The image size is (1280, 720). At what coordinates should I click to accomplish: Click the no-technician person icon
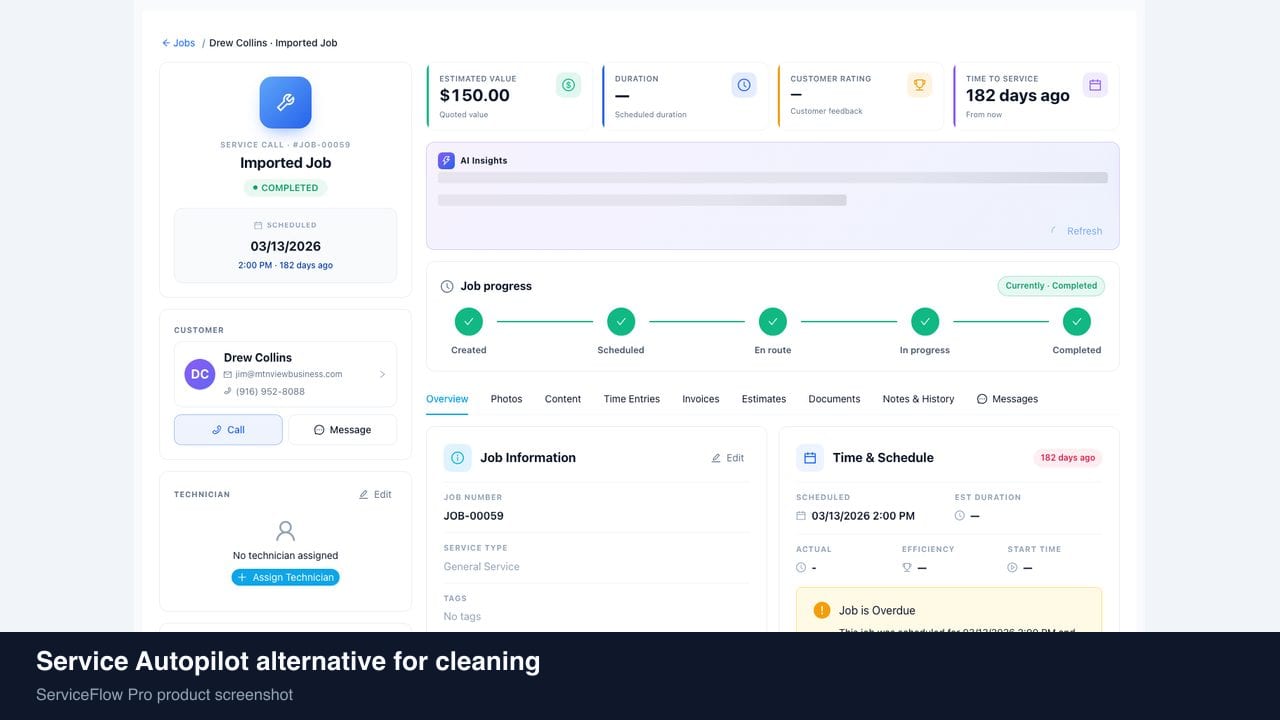pyautogui.click(x=286, y=531)
